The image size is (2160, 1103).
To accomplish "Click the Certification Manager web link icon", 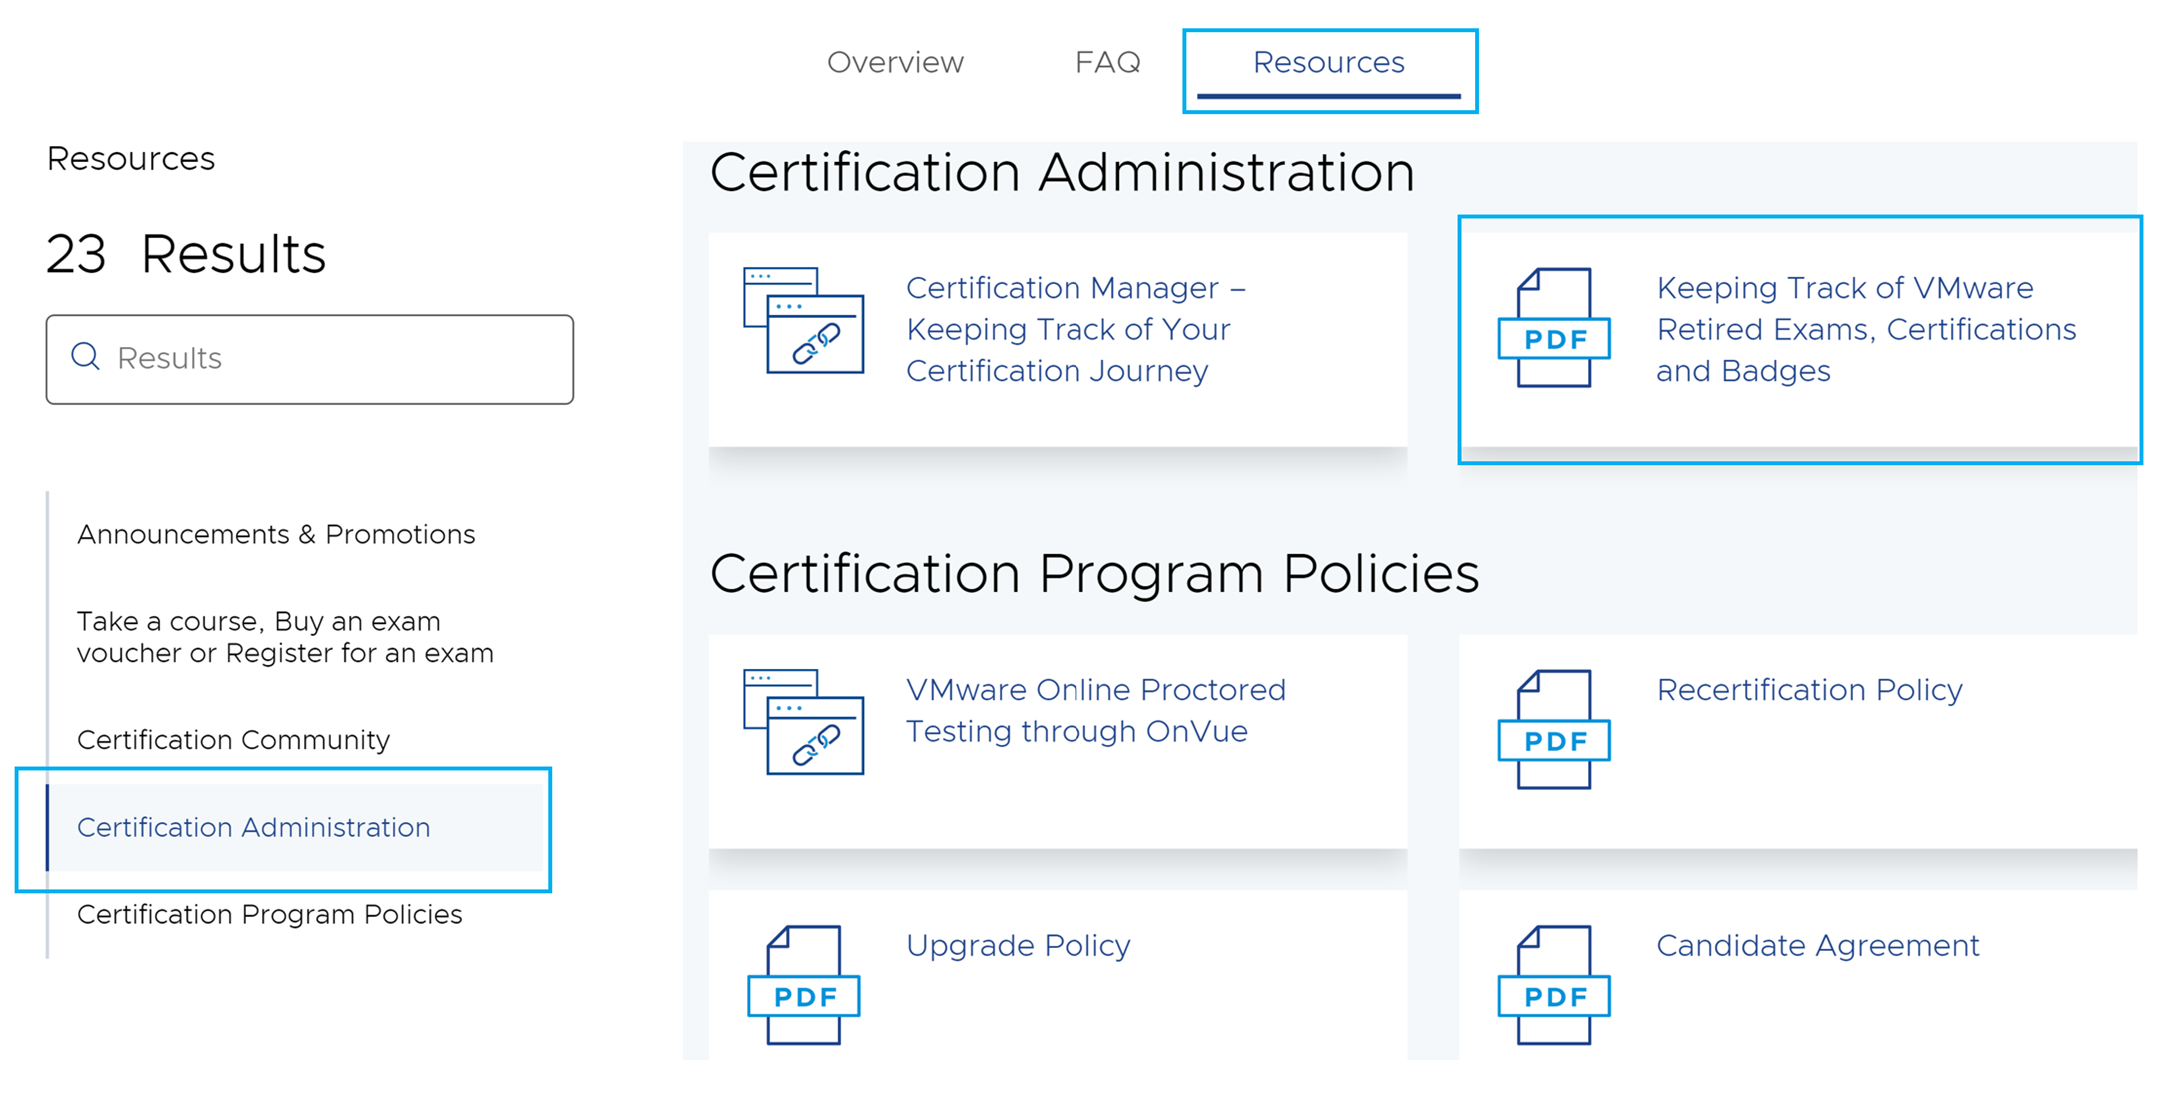I will [803, 321].
